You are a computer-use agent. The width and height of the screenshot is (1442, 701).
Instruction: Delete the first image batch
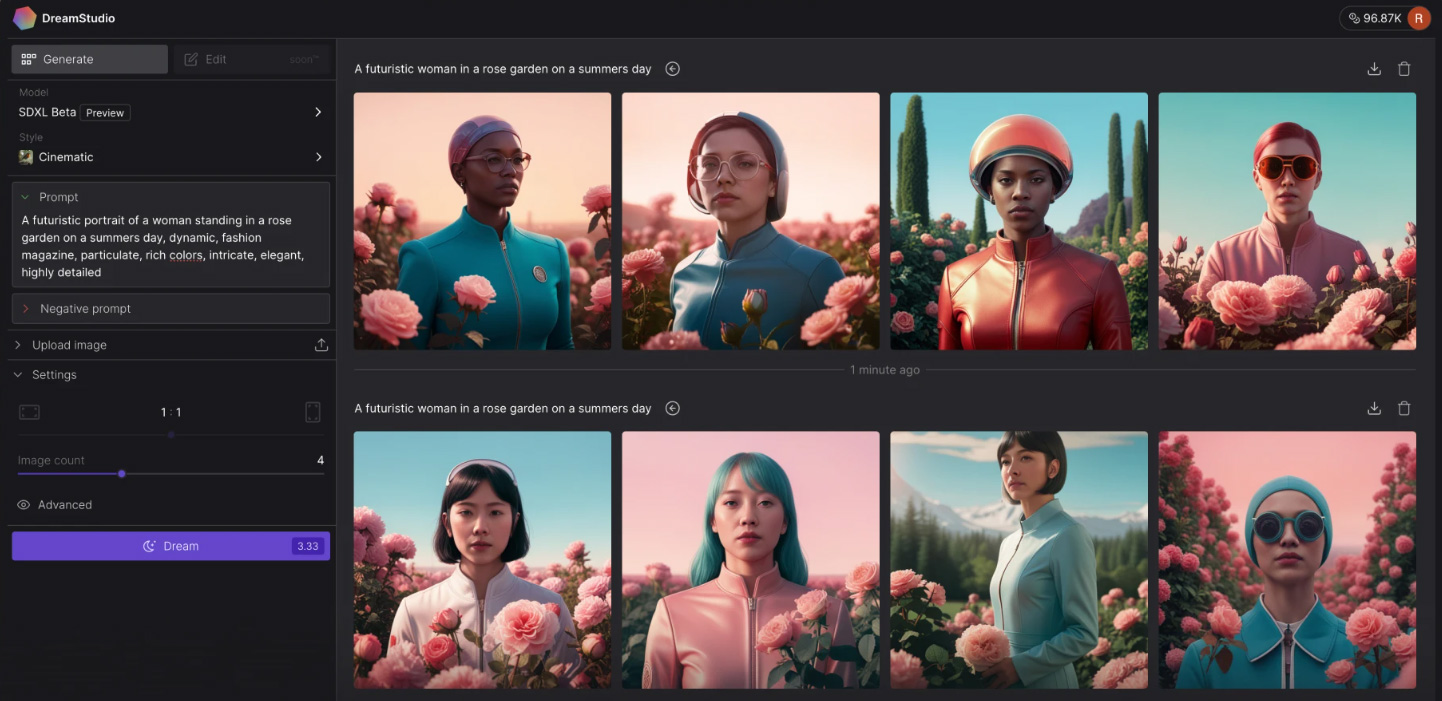[x=1404, y=69]
